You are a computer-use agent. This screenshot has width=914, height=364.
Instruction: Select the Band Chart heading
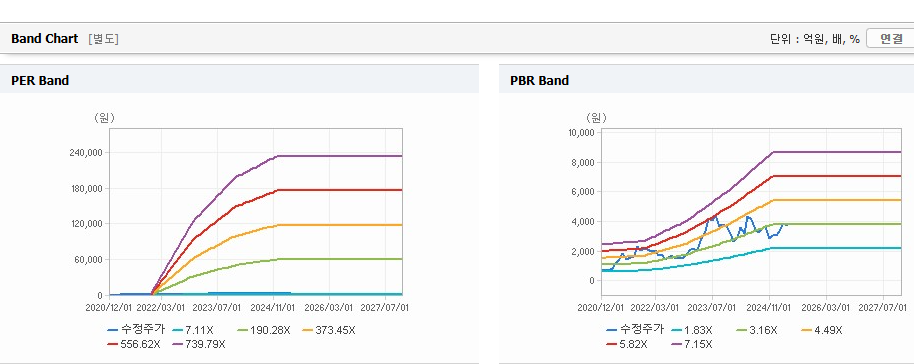[44, 38]
